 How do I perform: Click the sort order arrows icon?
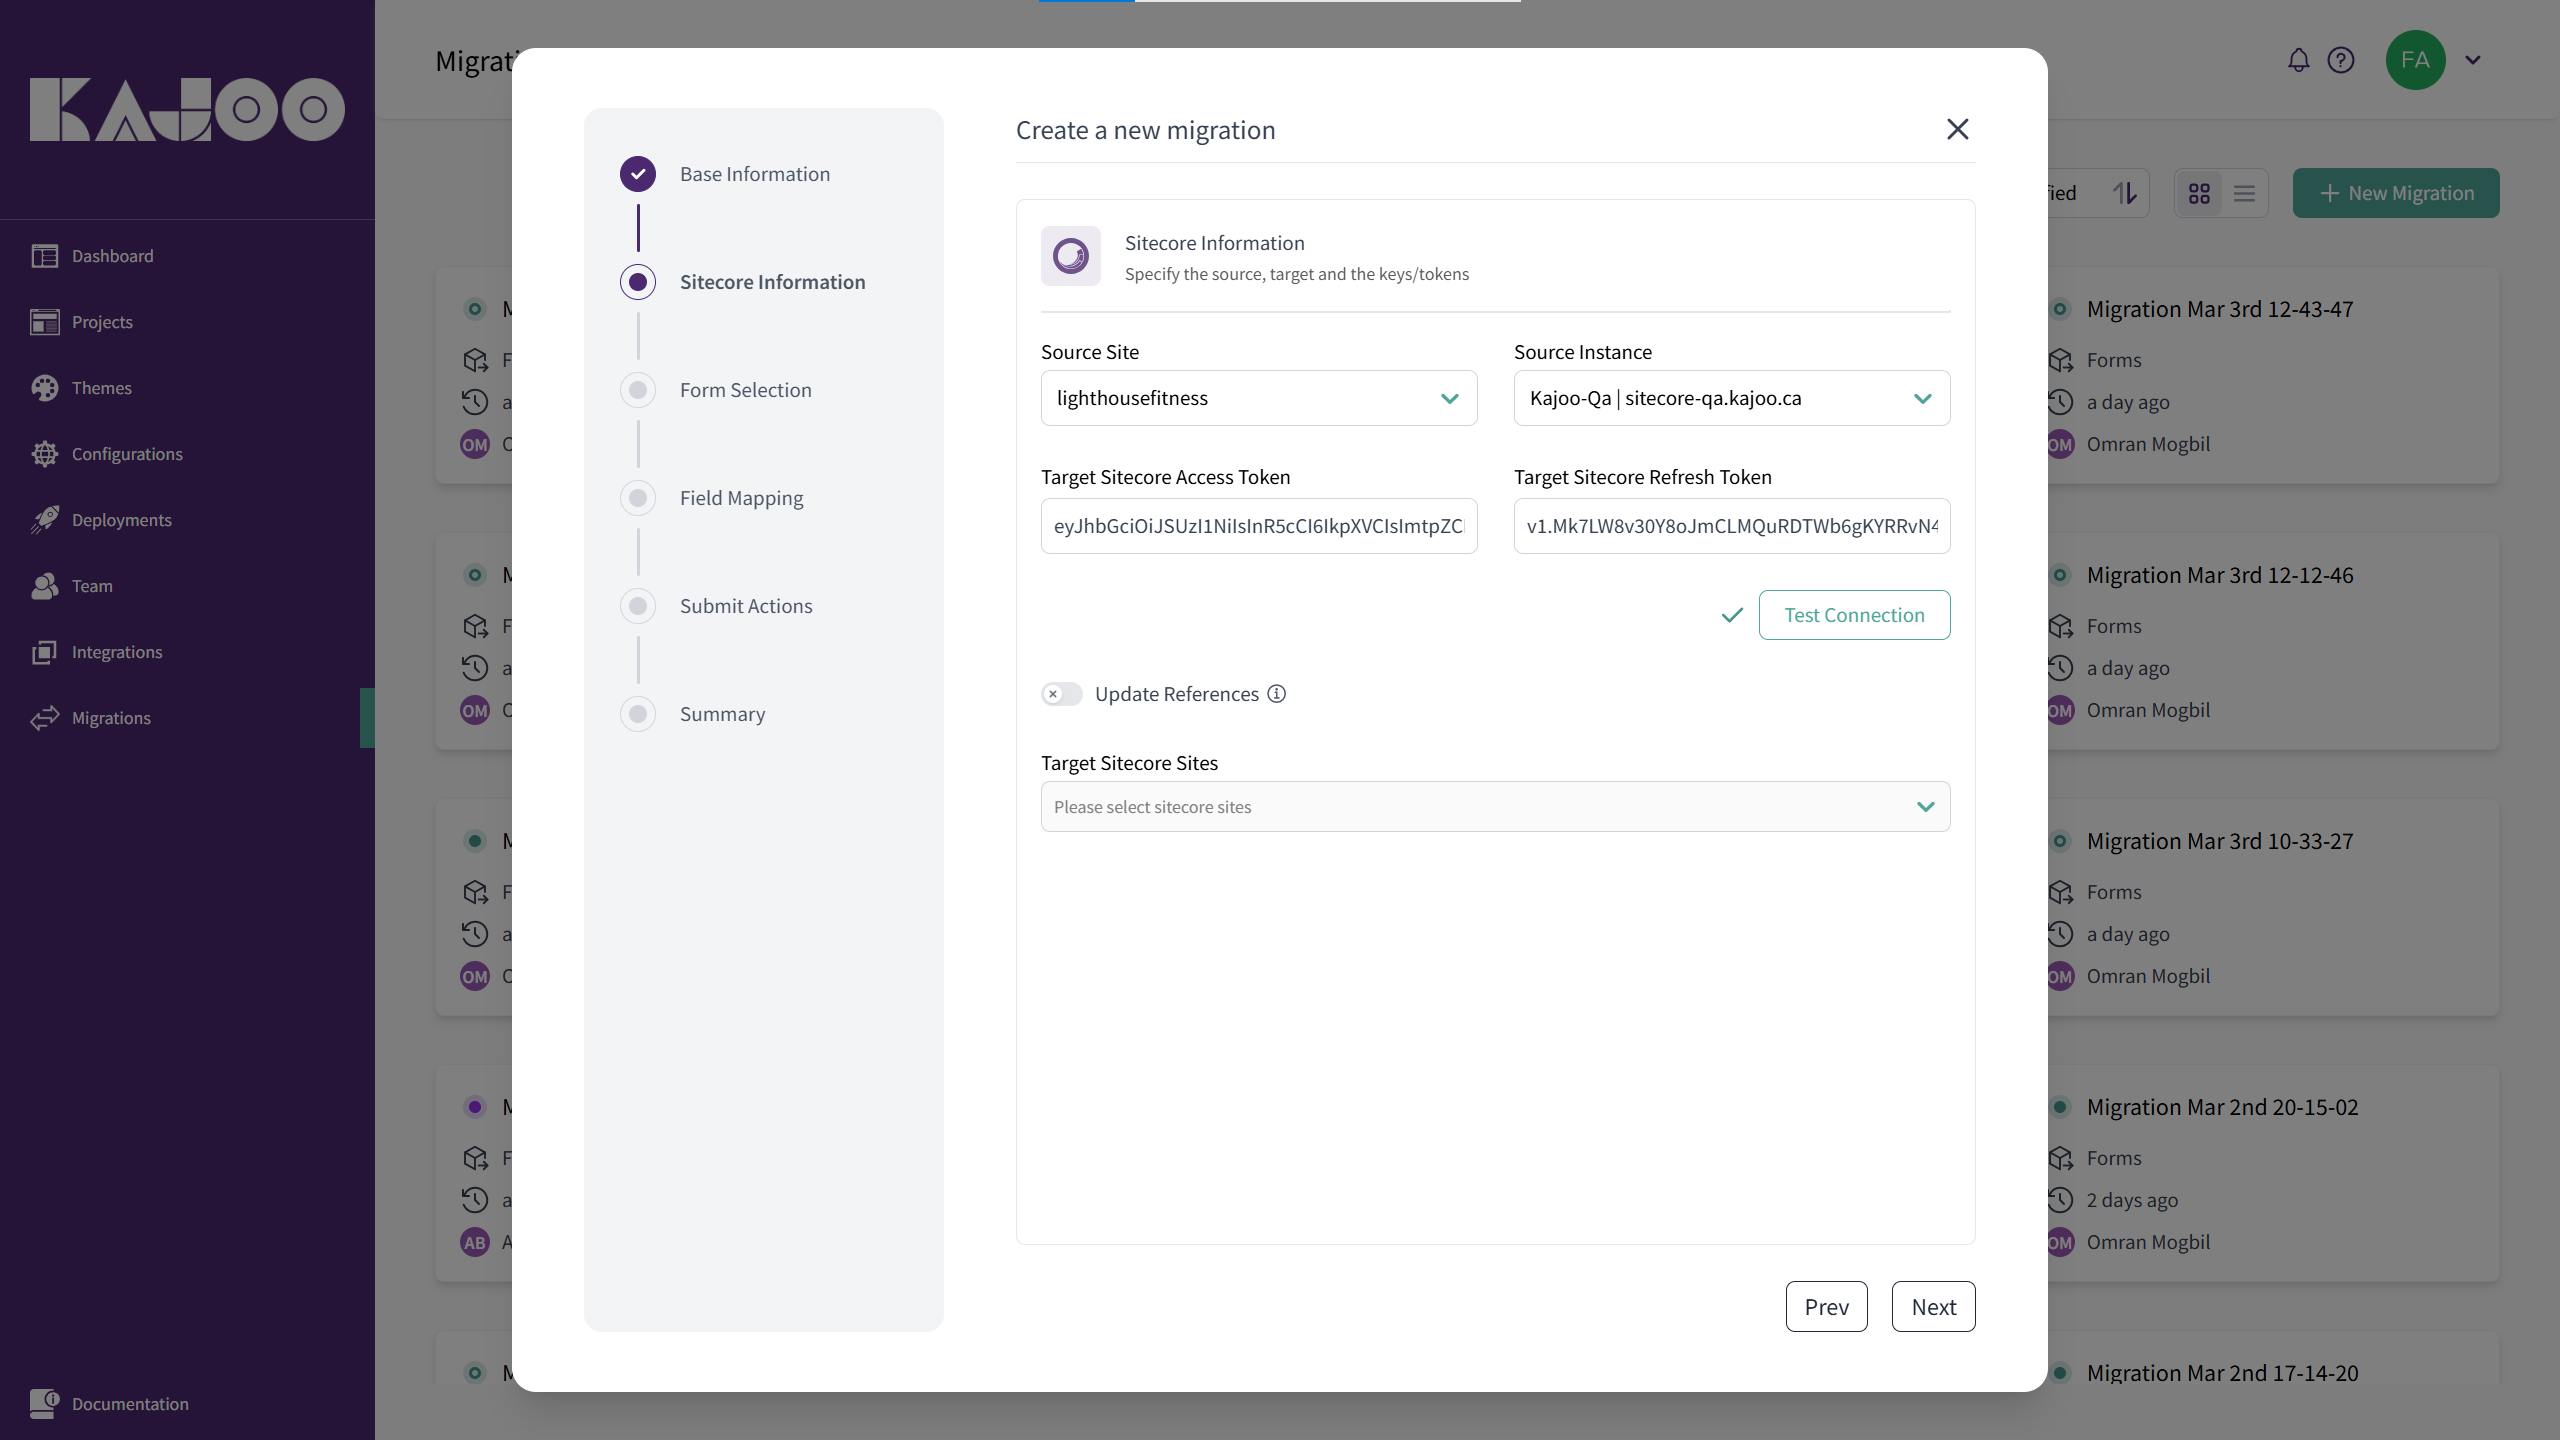click(x=2125, y=193)
